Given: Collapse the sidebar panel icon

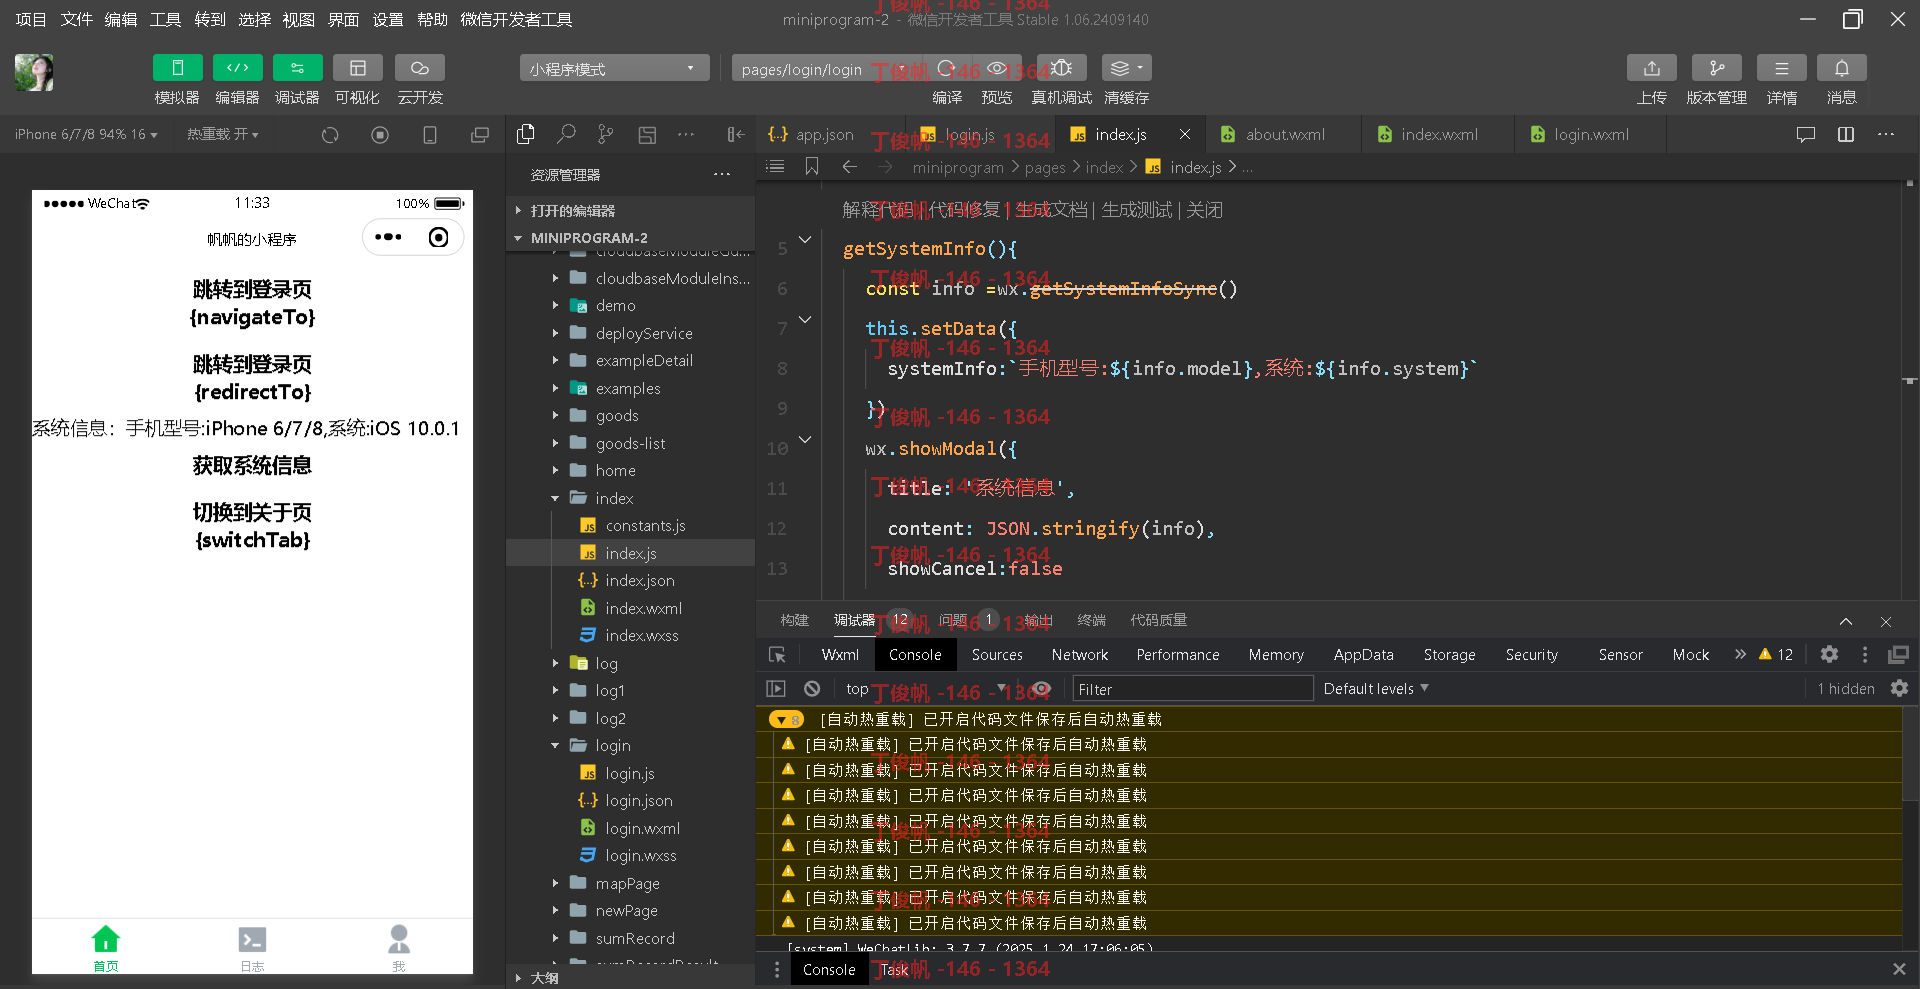Looking at the screenshot, I should pyautogui.click(x=736, y=134).
